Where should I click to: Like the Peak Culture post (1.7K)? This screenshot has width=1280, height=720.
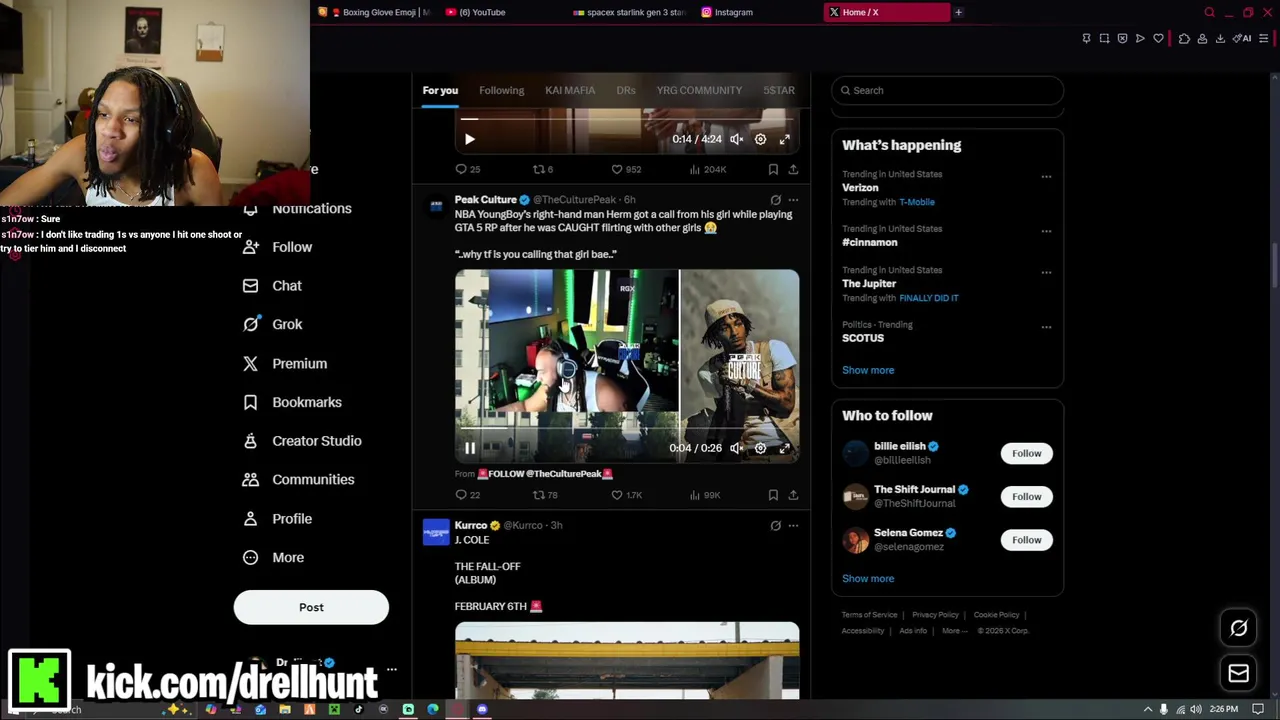click(626, 495)
